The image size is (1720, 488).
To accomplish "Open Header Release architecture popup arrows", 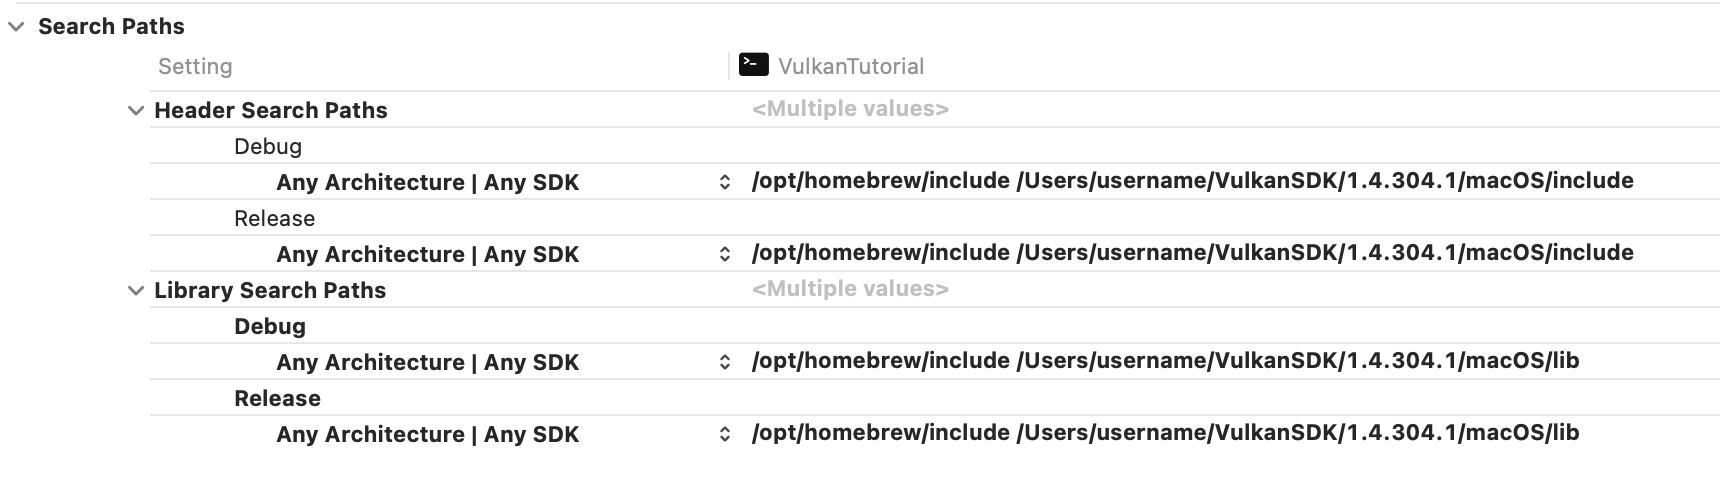I will pyautogui.click(x=725, y=254).
